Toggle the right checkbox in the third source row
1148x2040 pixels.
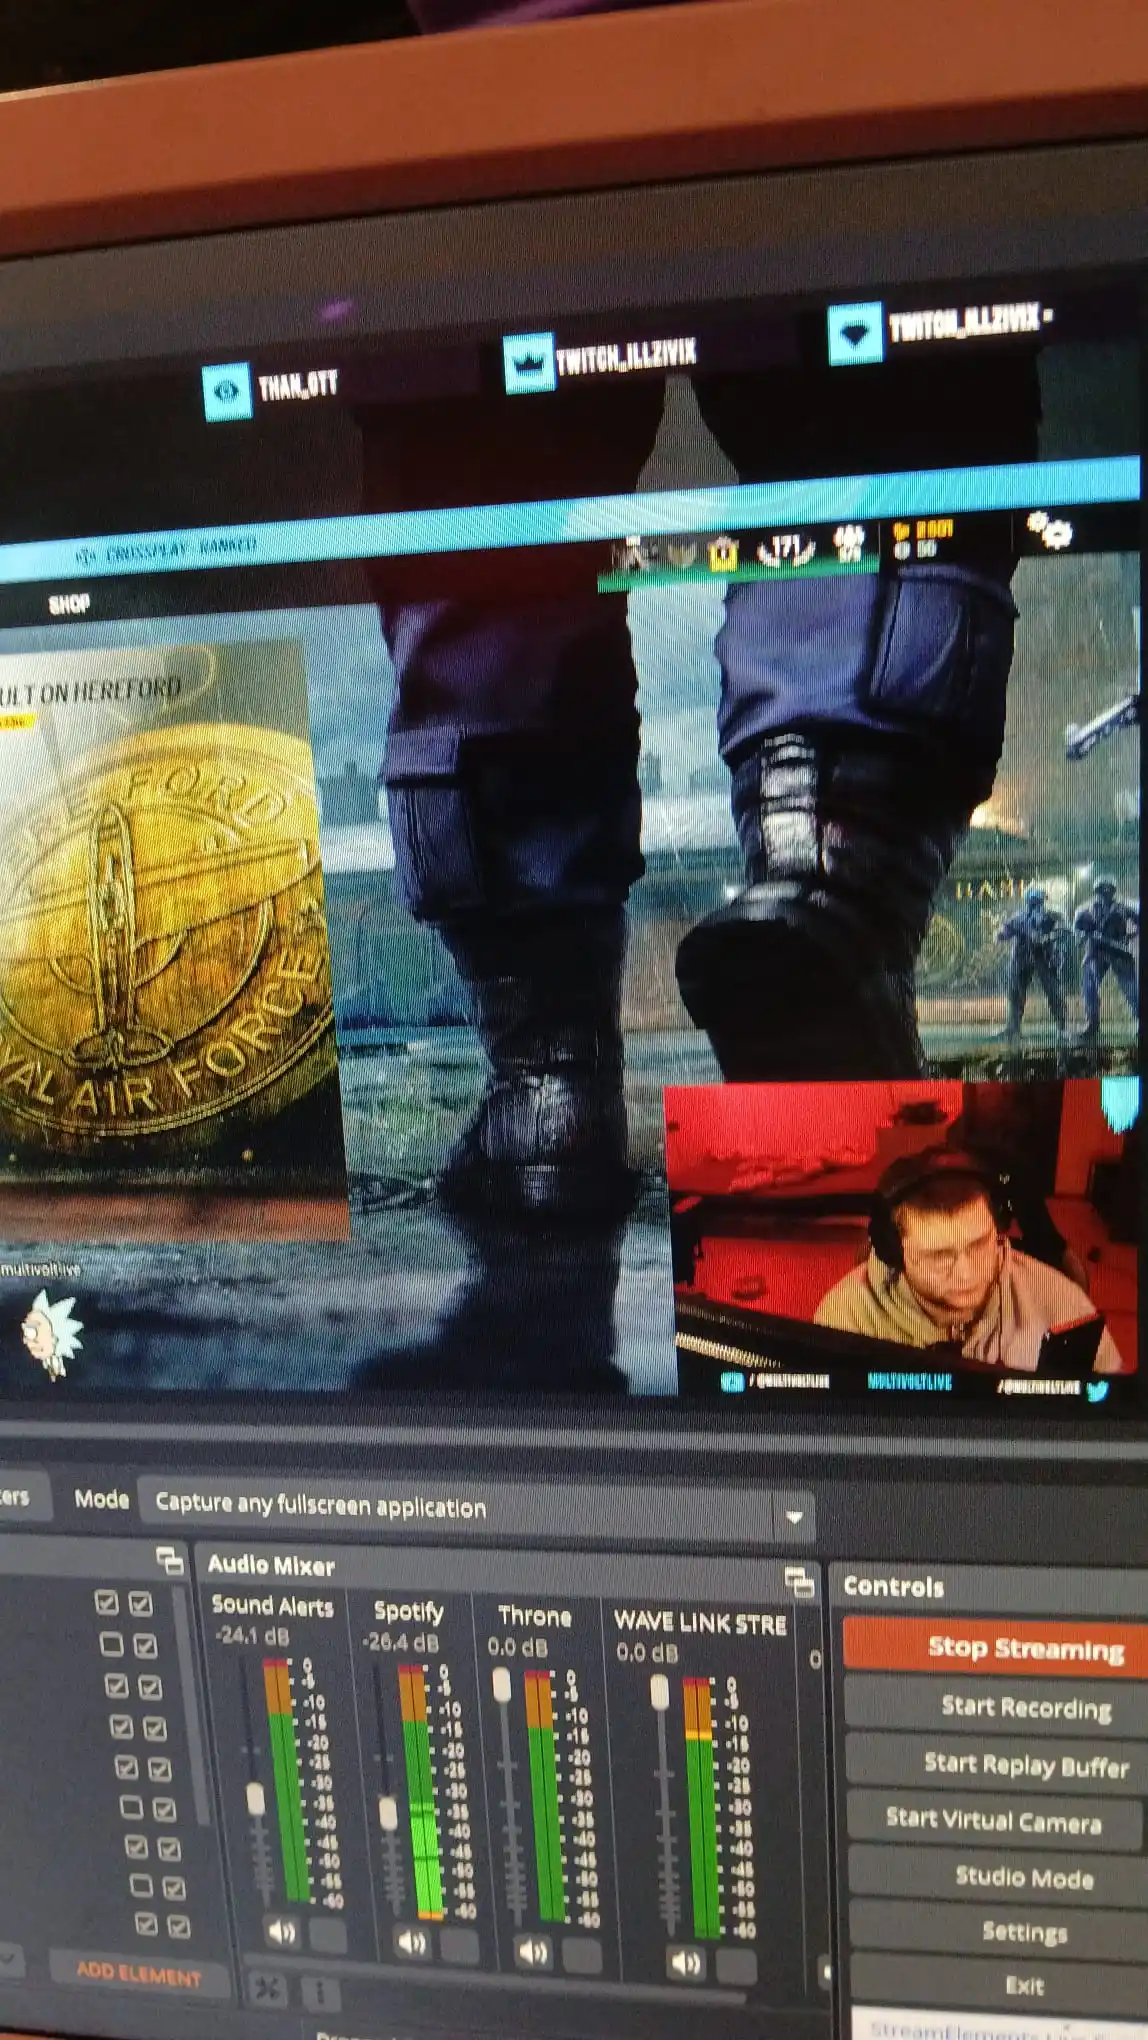click(150, 1688)
